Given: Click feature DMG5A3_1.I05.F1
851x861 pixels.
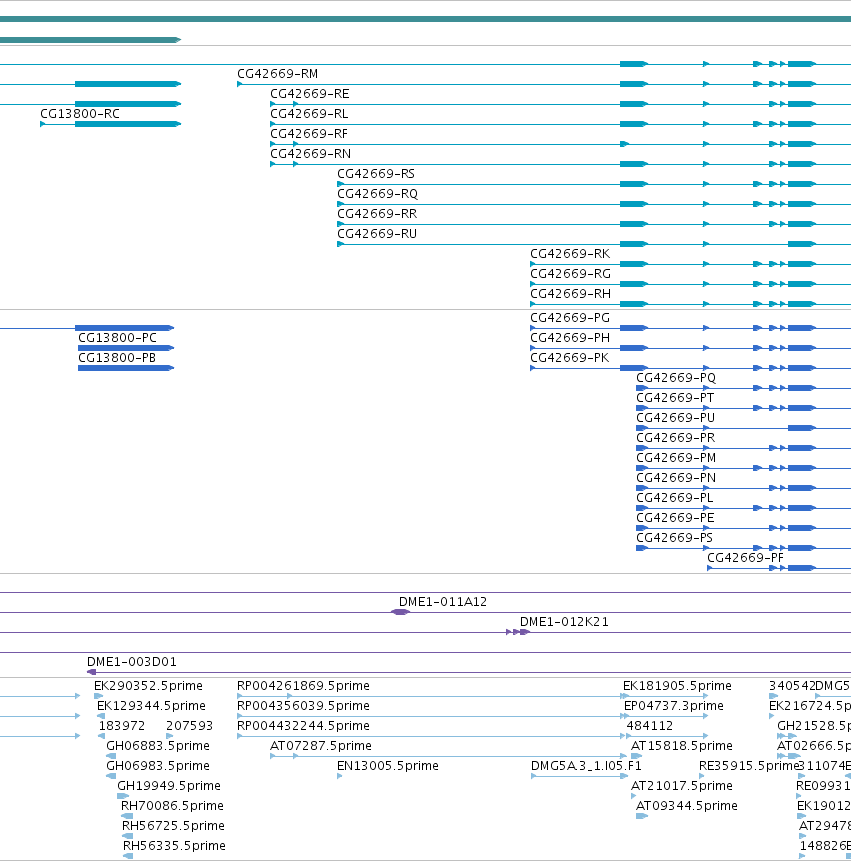Looking at the screenshot, I should coord(586,765).
